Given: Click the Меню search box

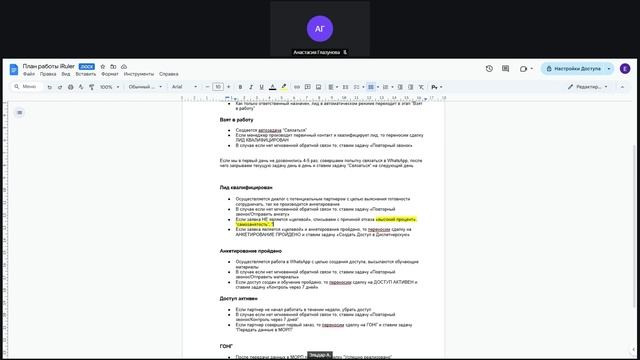Looking at the screenshot, I should 26,87.
